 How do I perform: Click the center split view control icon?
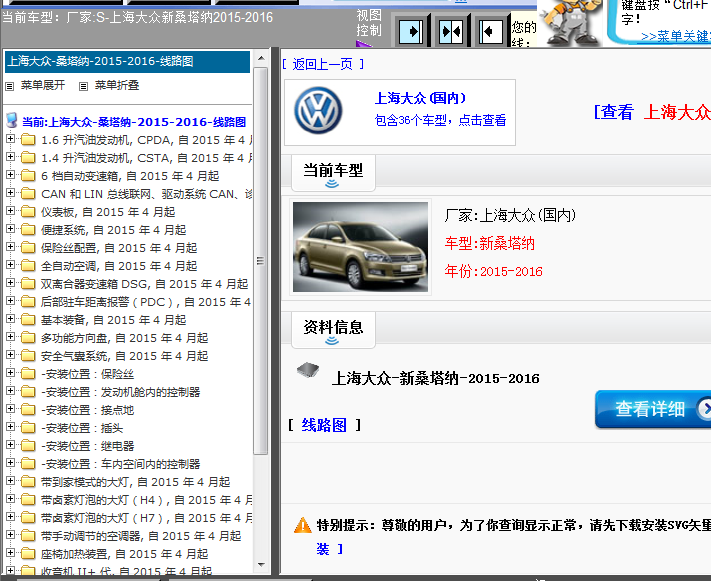coord(451,32)
